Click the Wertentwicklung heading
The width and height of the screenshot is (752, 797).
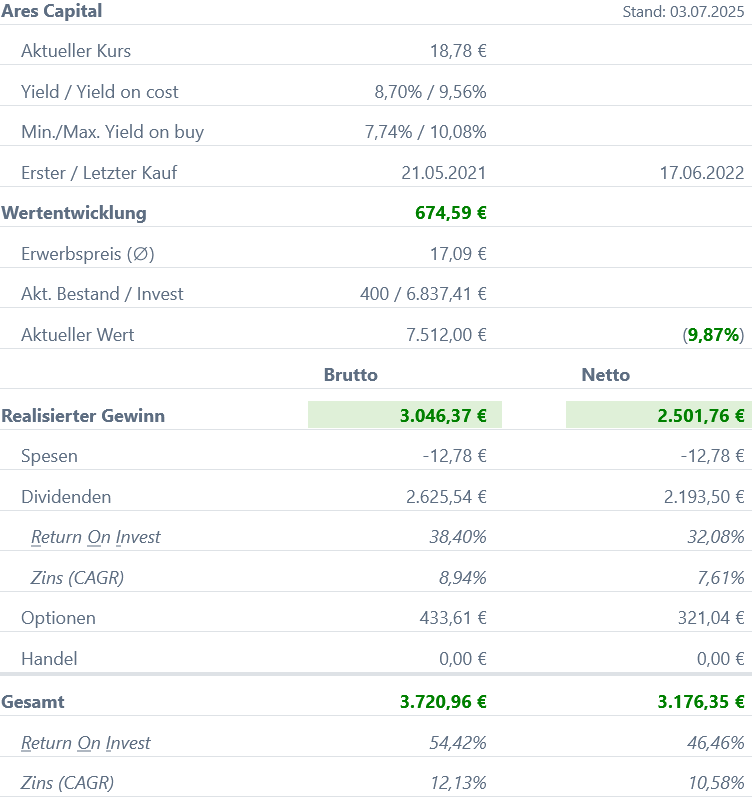click(x=74, y=213)
